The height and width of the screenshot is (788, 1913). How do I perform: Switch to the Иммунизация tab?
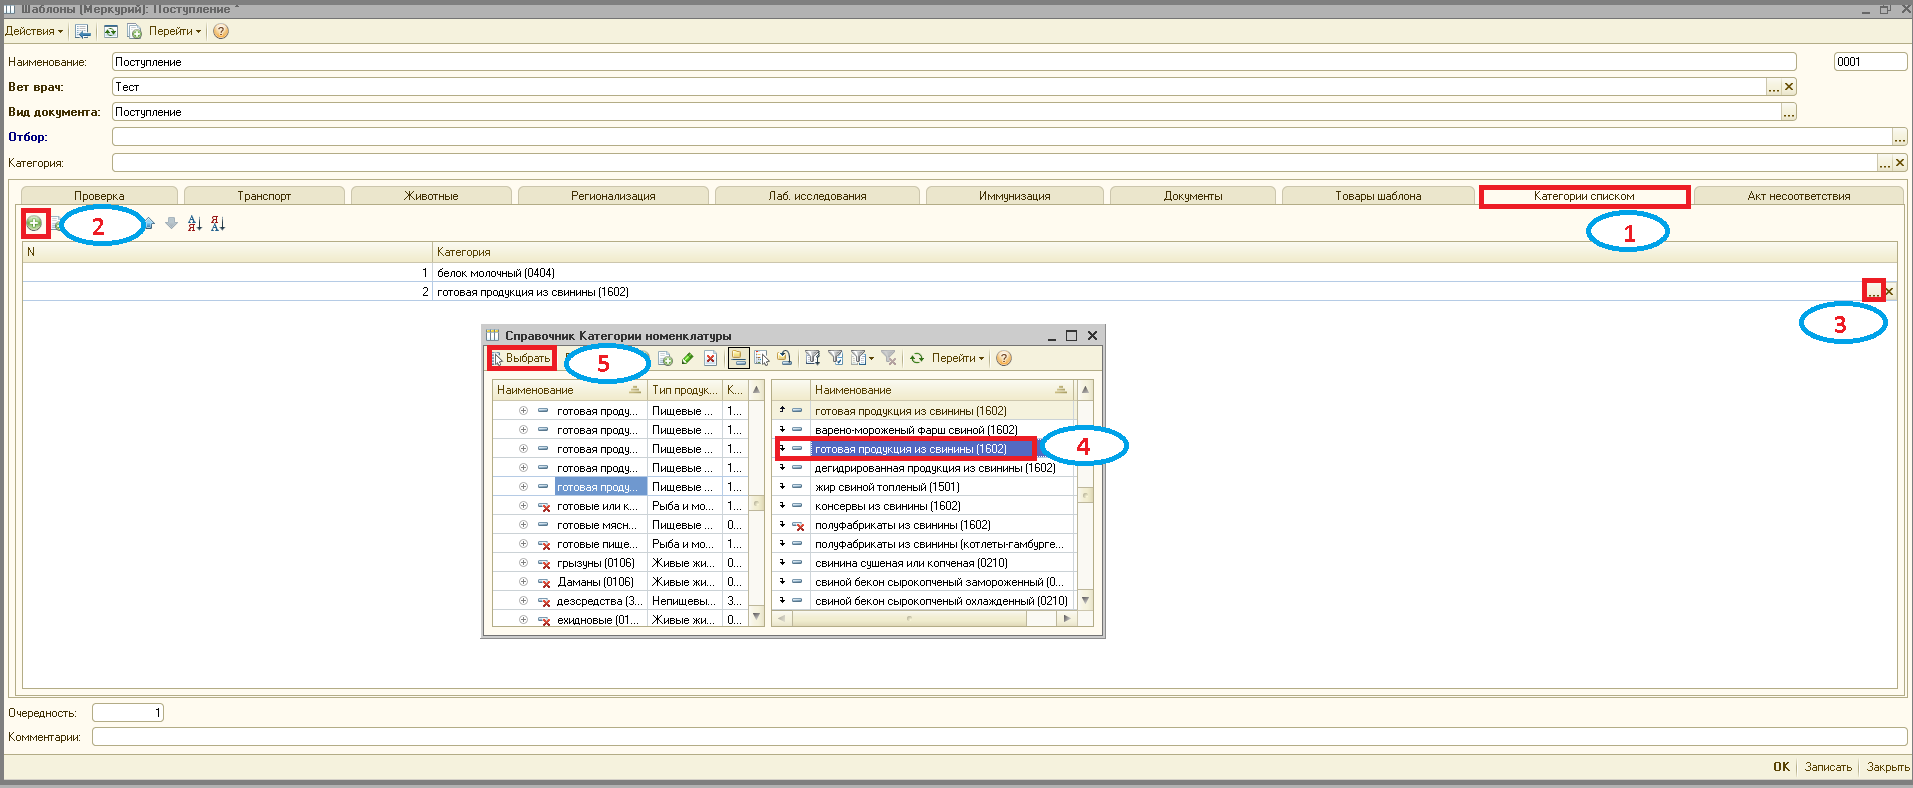(x=1014, y=196)
